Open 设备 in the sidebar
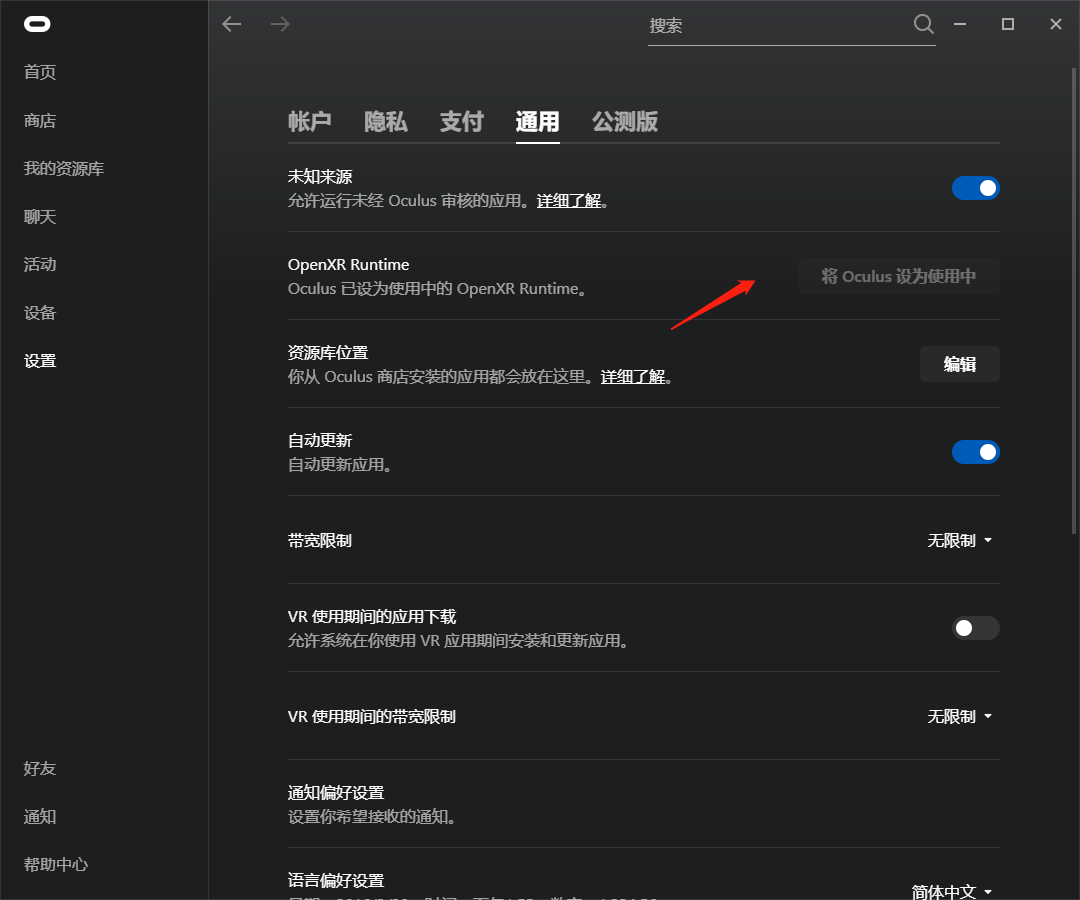1080x900 pixels. point(40,313)
